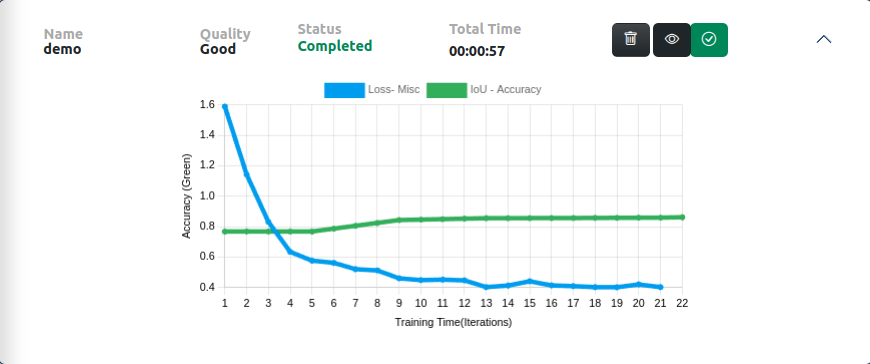Select the green IoU point at iteration 9

tap(399, 220)
